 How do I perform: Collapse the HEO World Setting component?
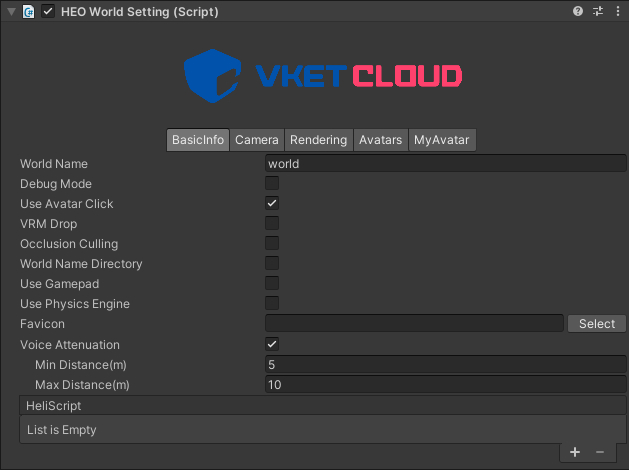[x=11, y=11]
